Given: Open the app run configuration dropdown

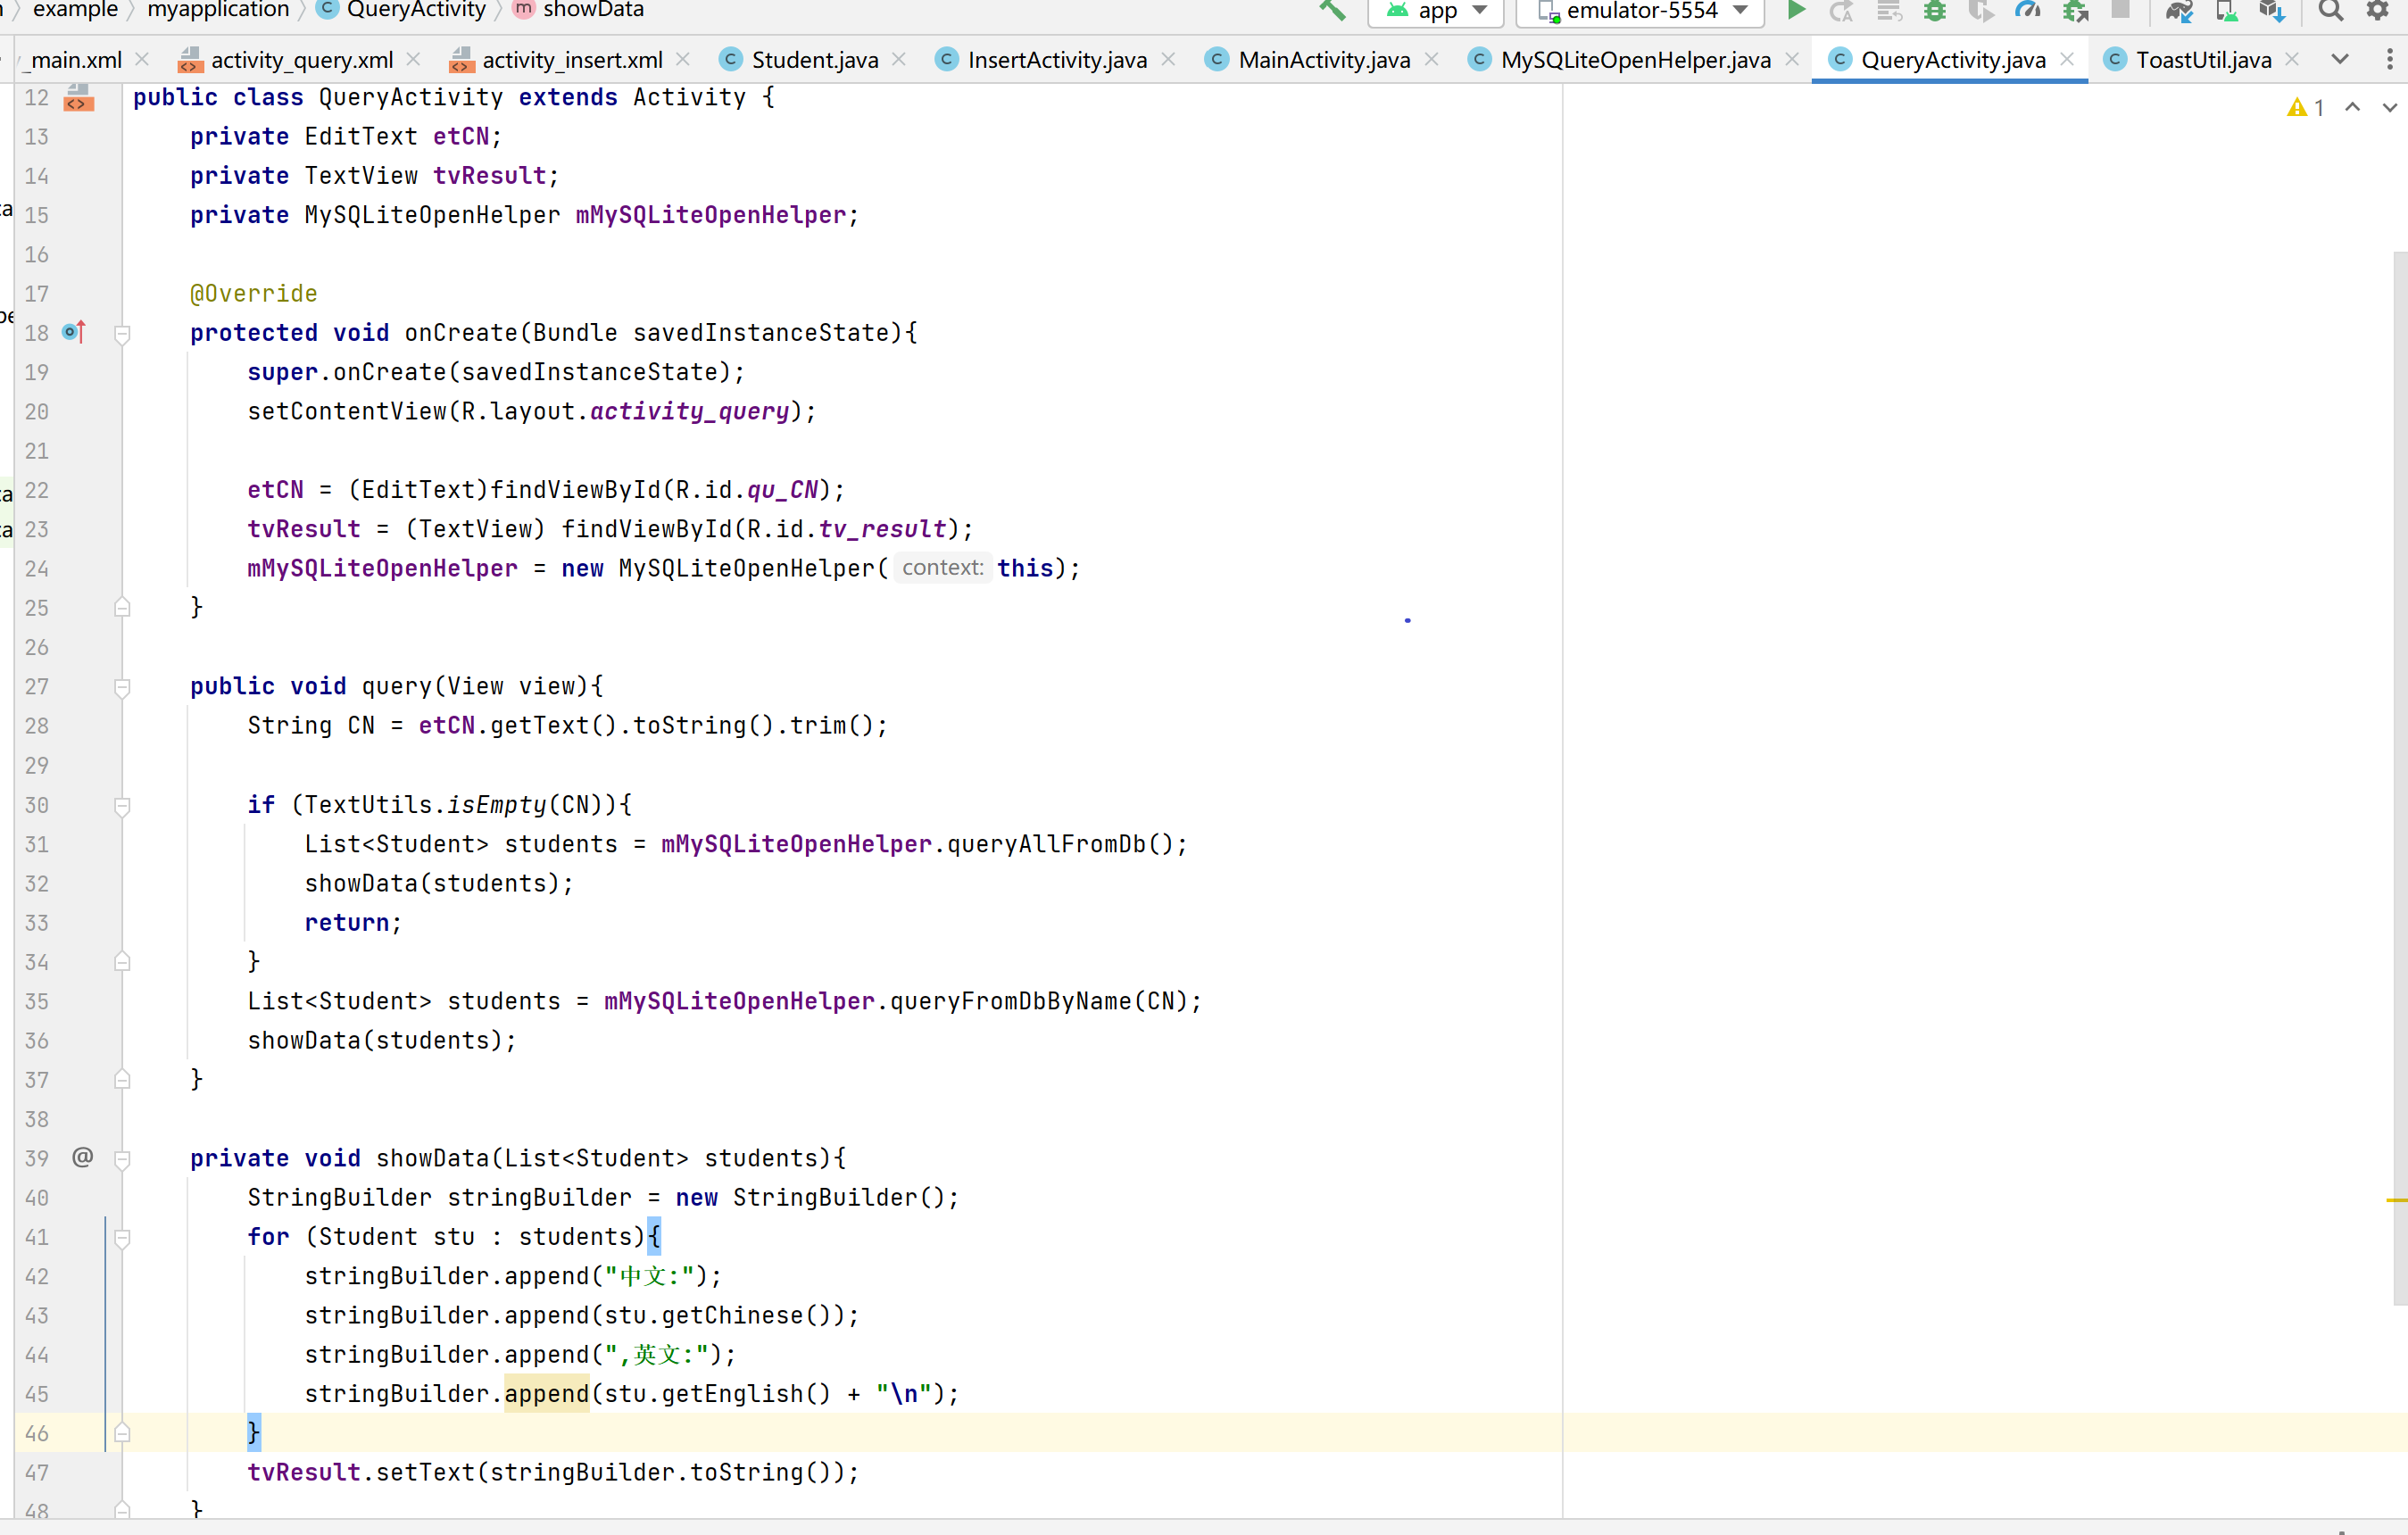Looking at the screenshot, I should pos(1436,11).
